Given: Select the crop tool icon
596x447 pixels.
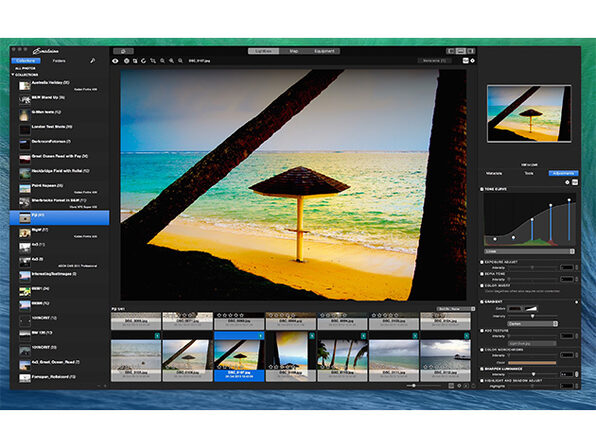Looking at the screenshot, I should point(153,61).
